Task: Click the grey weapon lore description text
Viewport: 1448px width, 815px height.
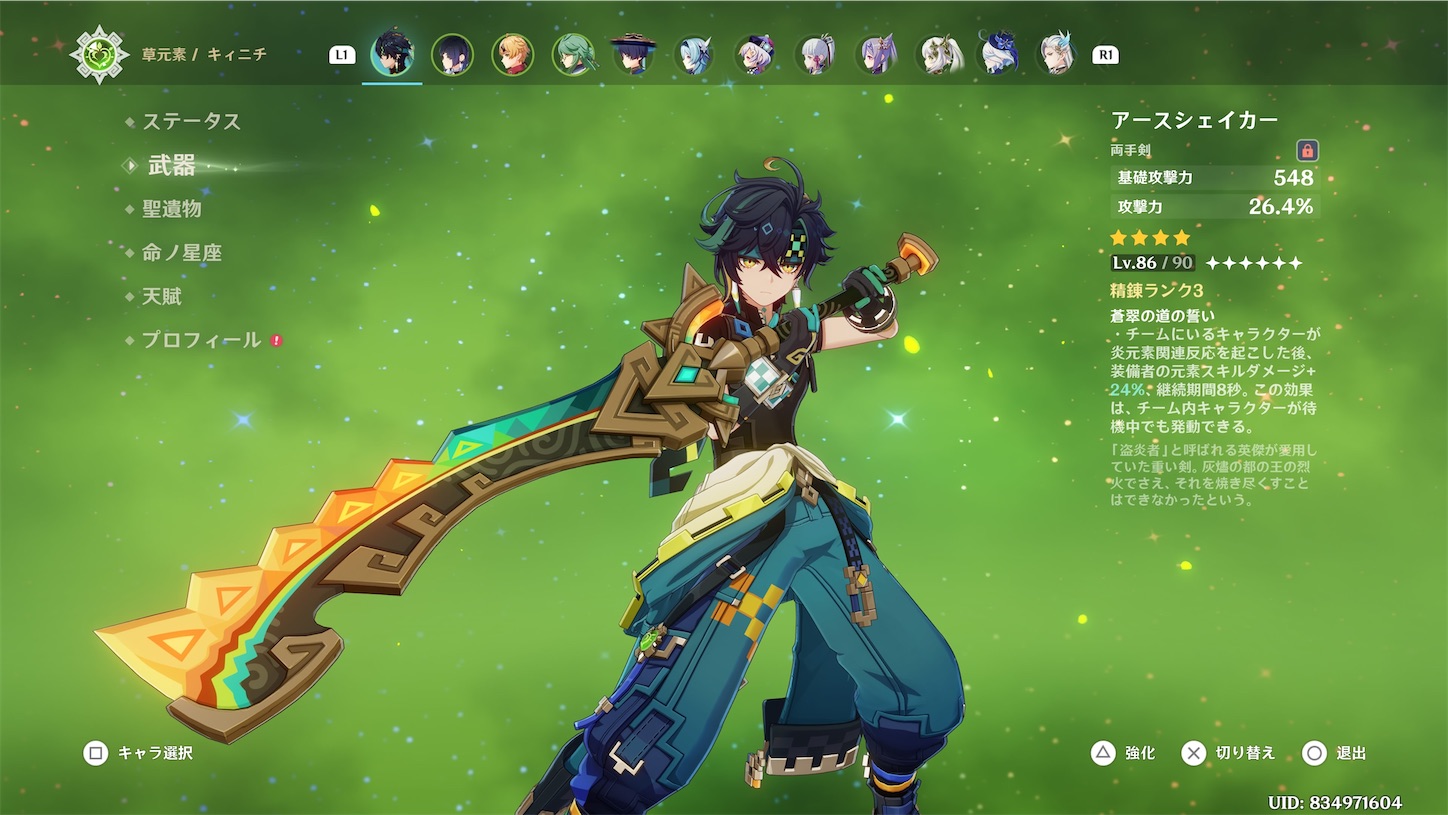Action: pyautogui.click(x=1213, y=475)
